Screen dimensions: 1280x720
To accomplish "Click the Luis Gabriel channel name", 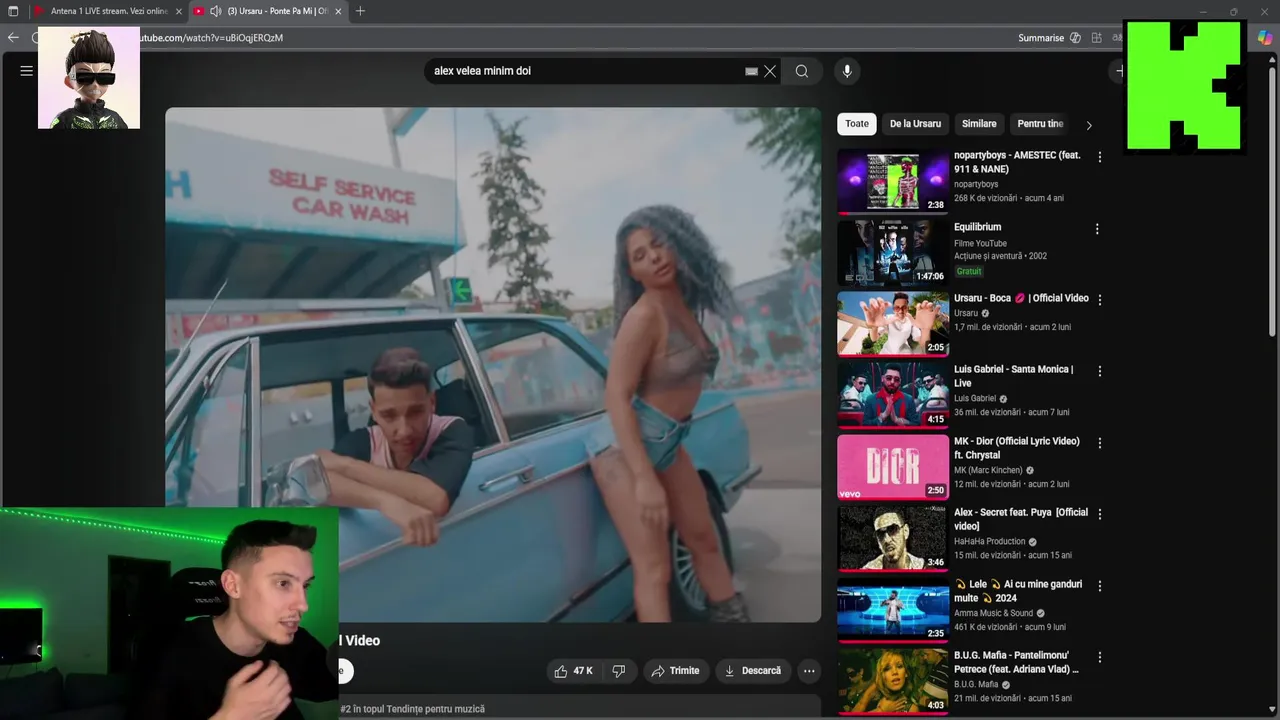I will [x=975, y=398].
